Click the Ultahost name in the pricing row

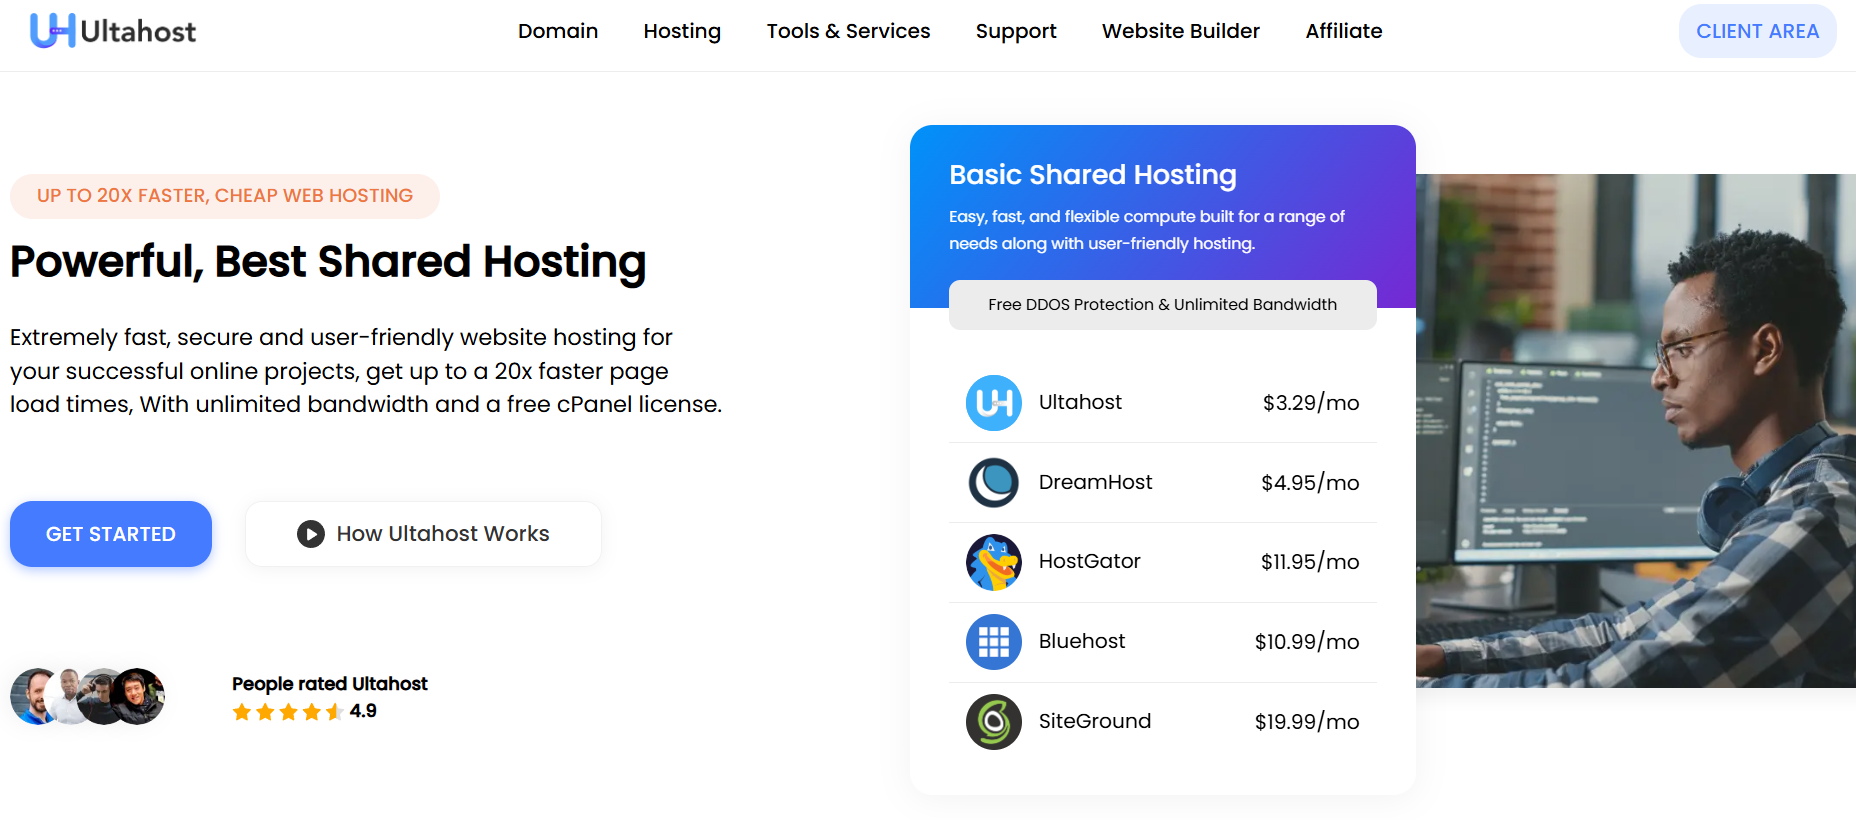1080,402
